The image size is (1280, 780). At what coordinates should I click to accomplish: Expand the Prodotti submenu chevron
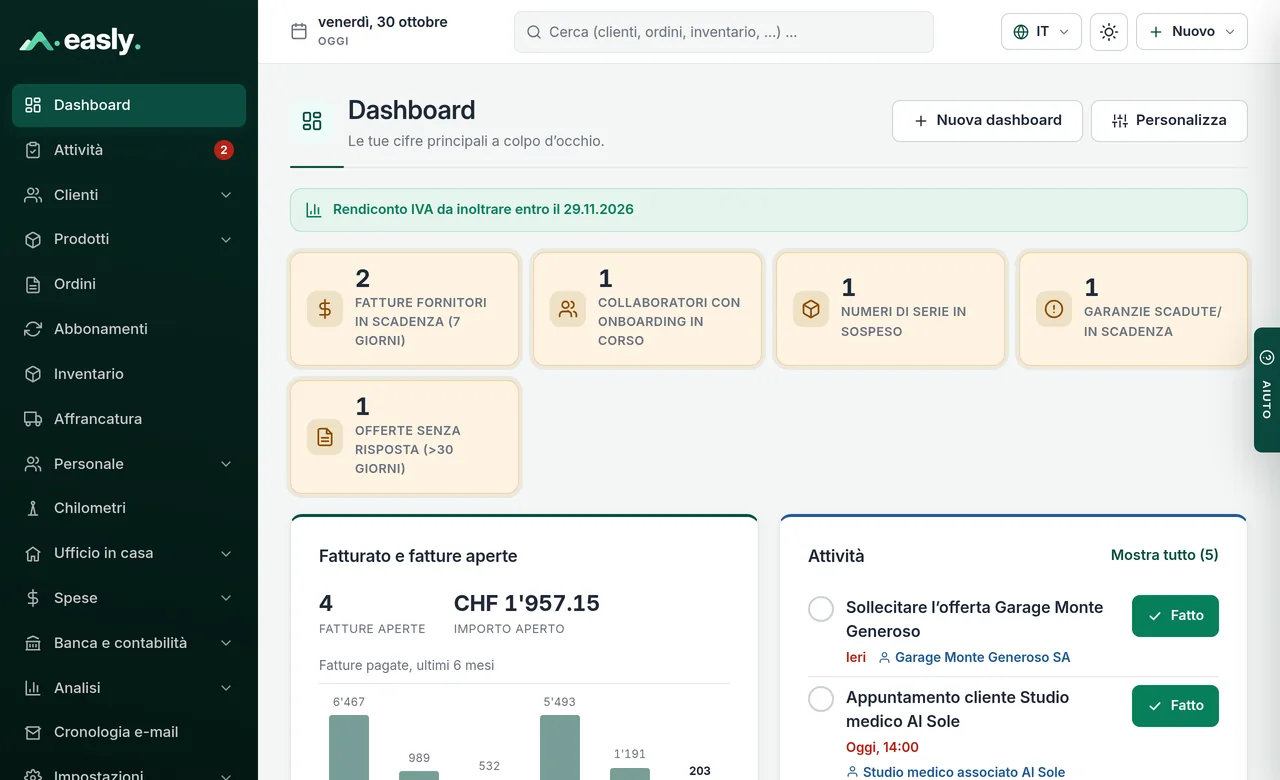click(x=226, y=240)
